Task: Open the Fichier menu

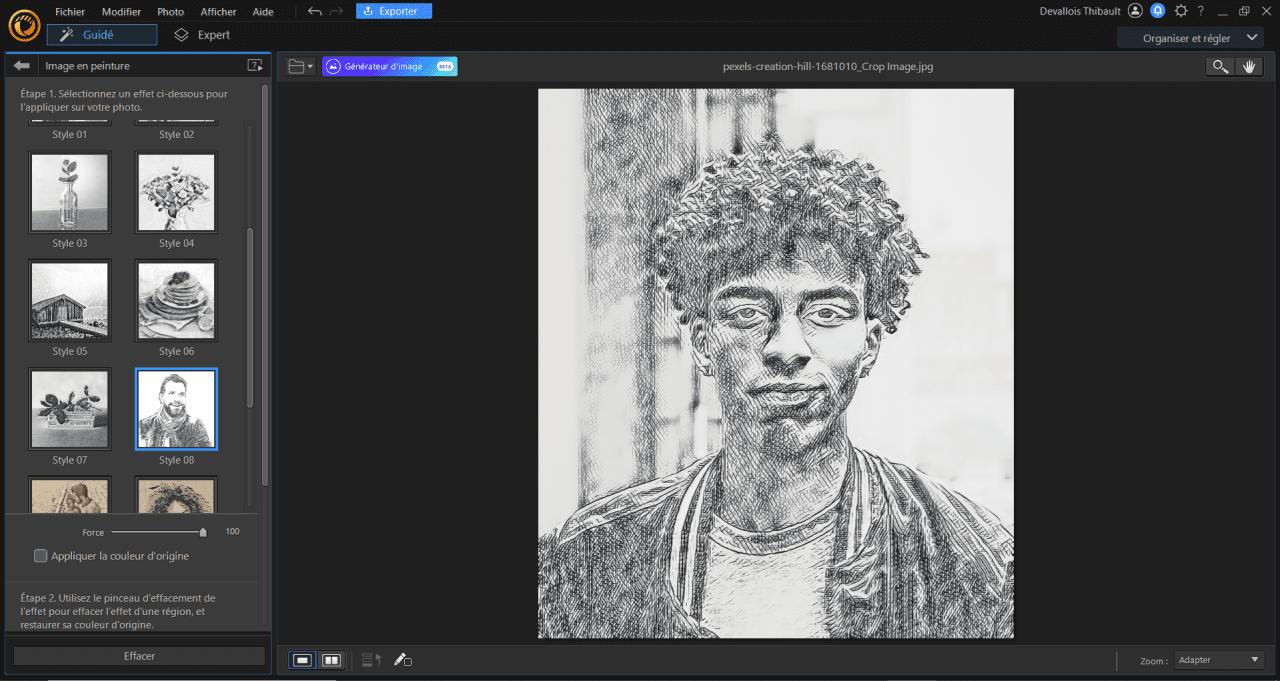Action: point(70,11)
